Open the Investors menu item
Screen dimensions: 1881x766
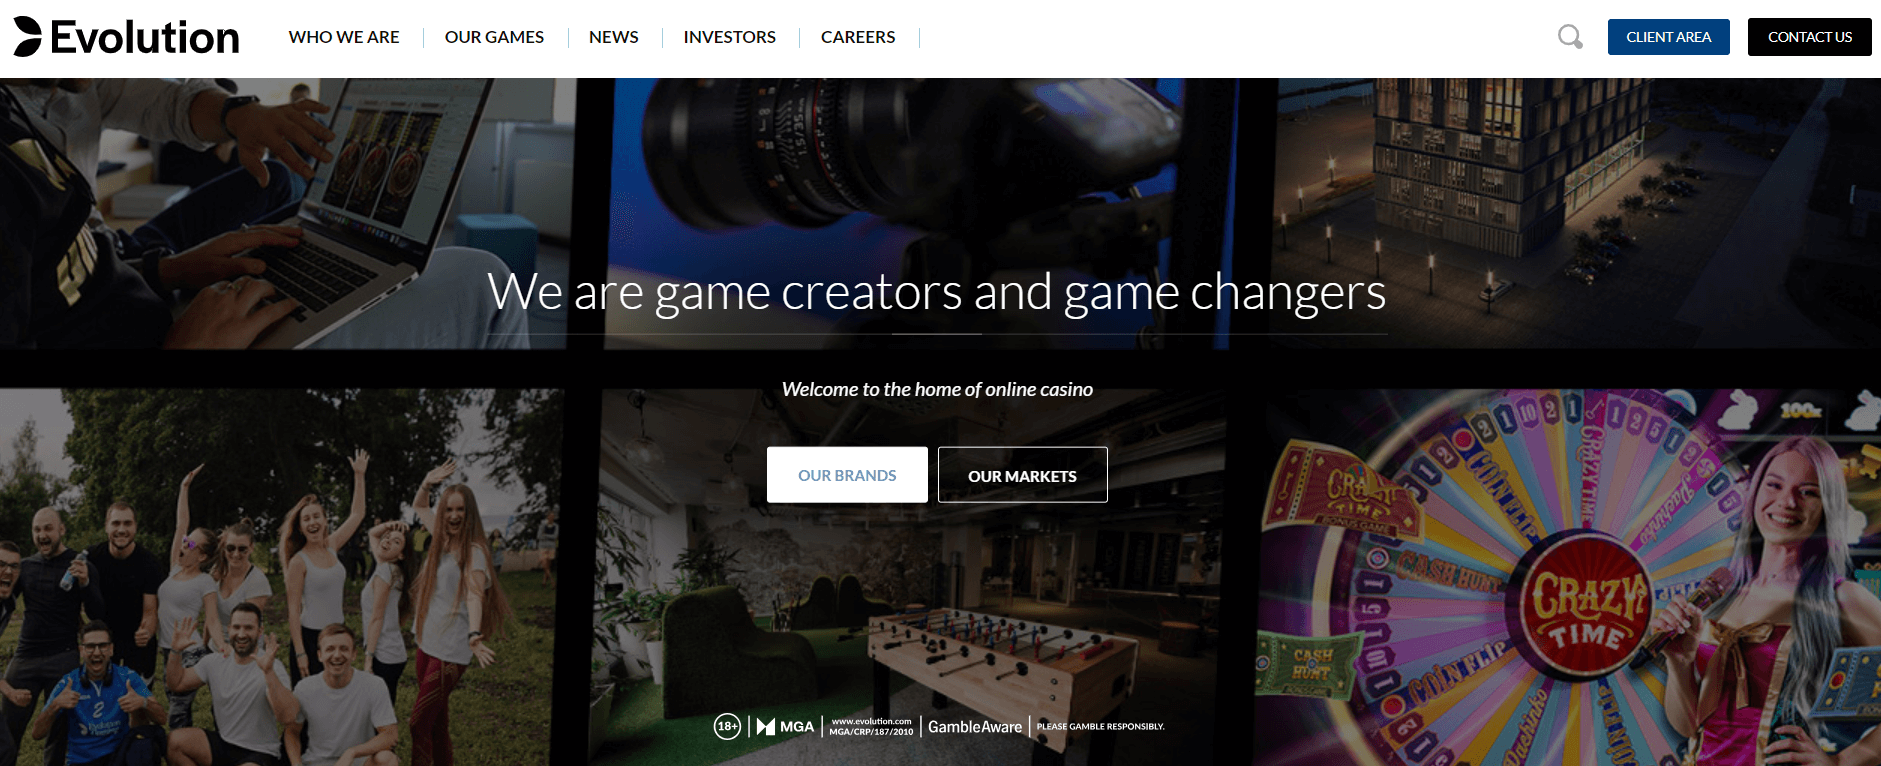(x=730, y=37)
